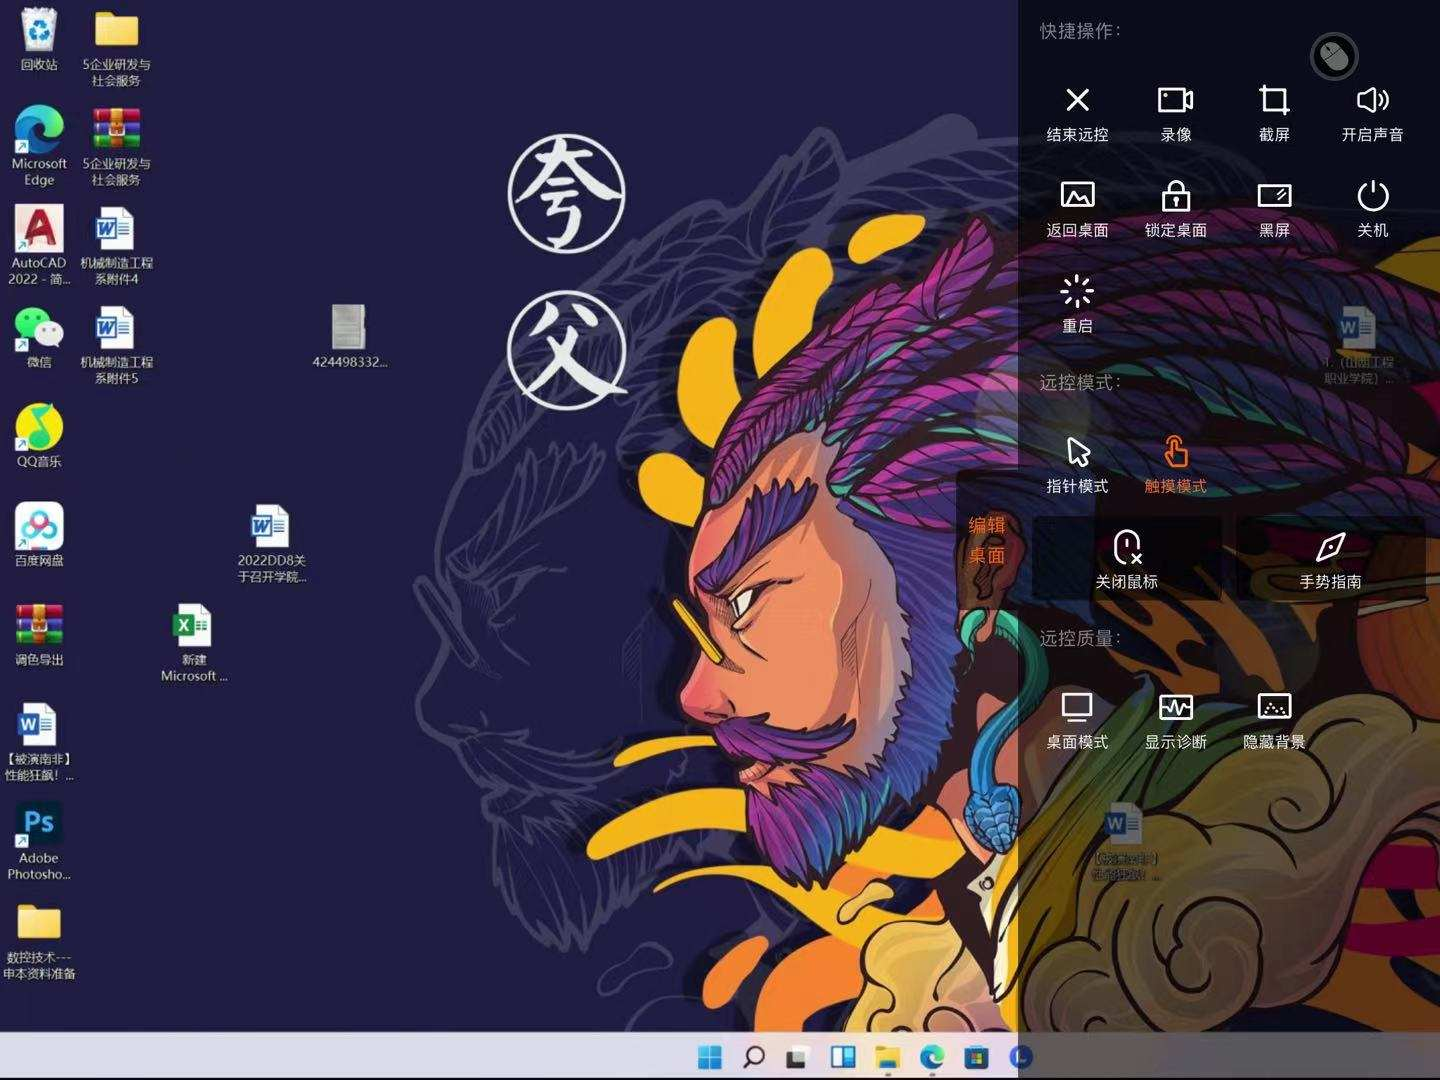Hide the background with 隐藏背景
This screenshot has width=1440, height=1080.
1274,721
